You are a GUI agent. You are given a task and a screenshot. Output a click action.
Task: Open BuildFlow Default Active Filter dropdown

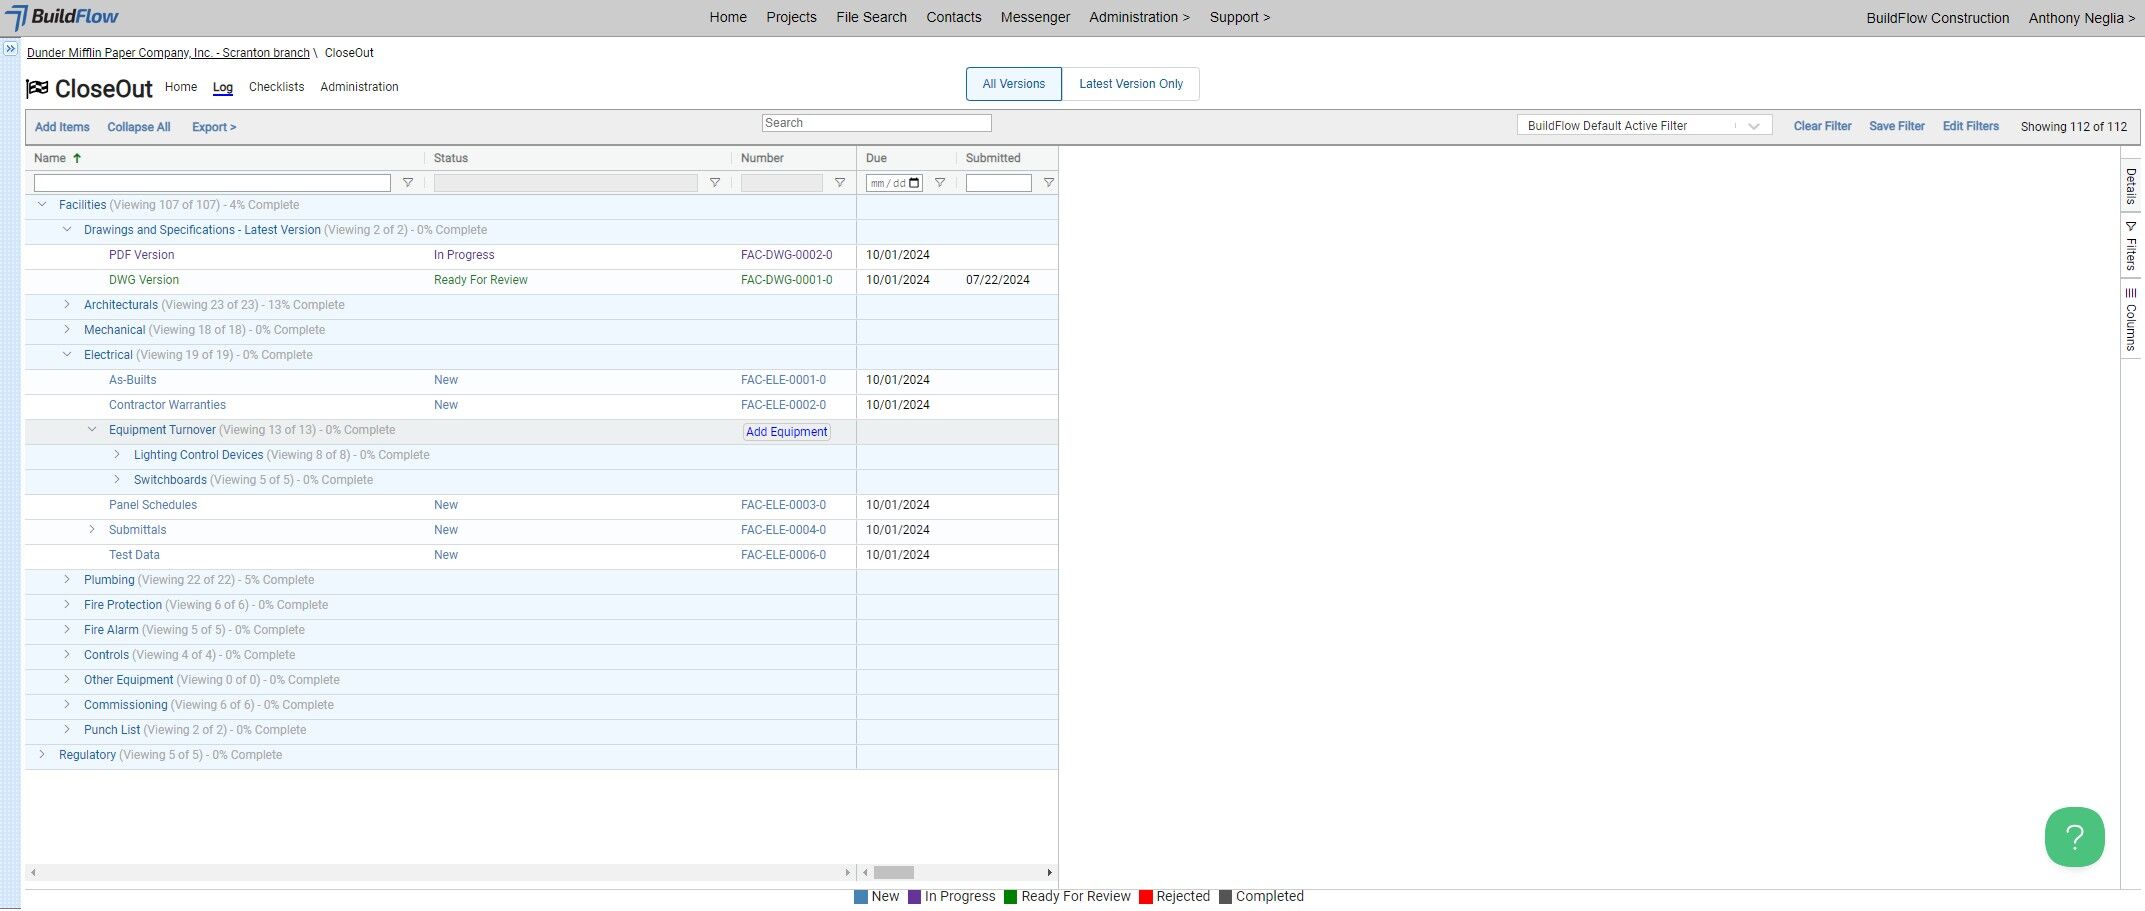pyautogui.click(x=1643, y=126)
